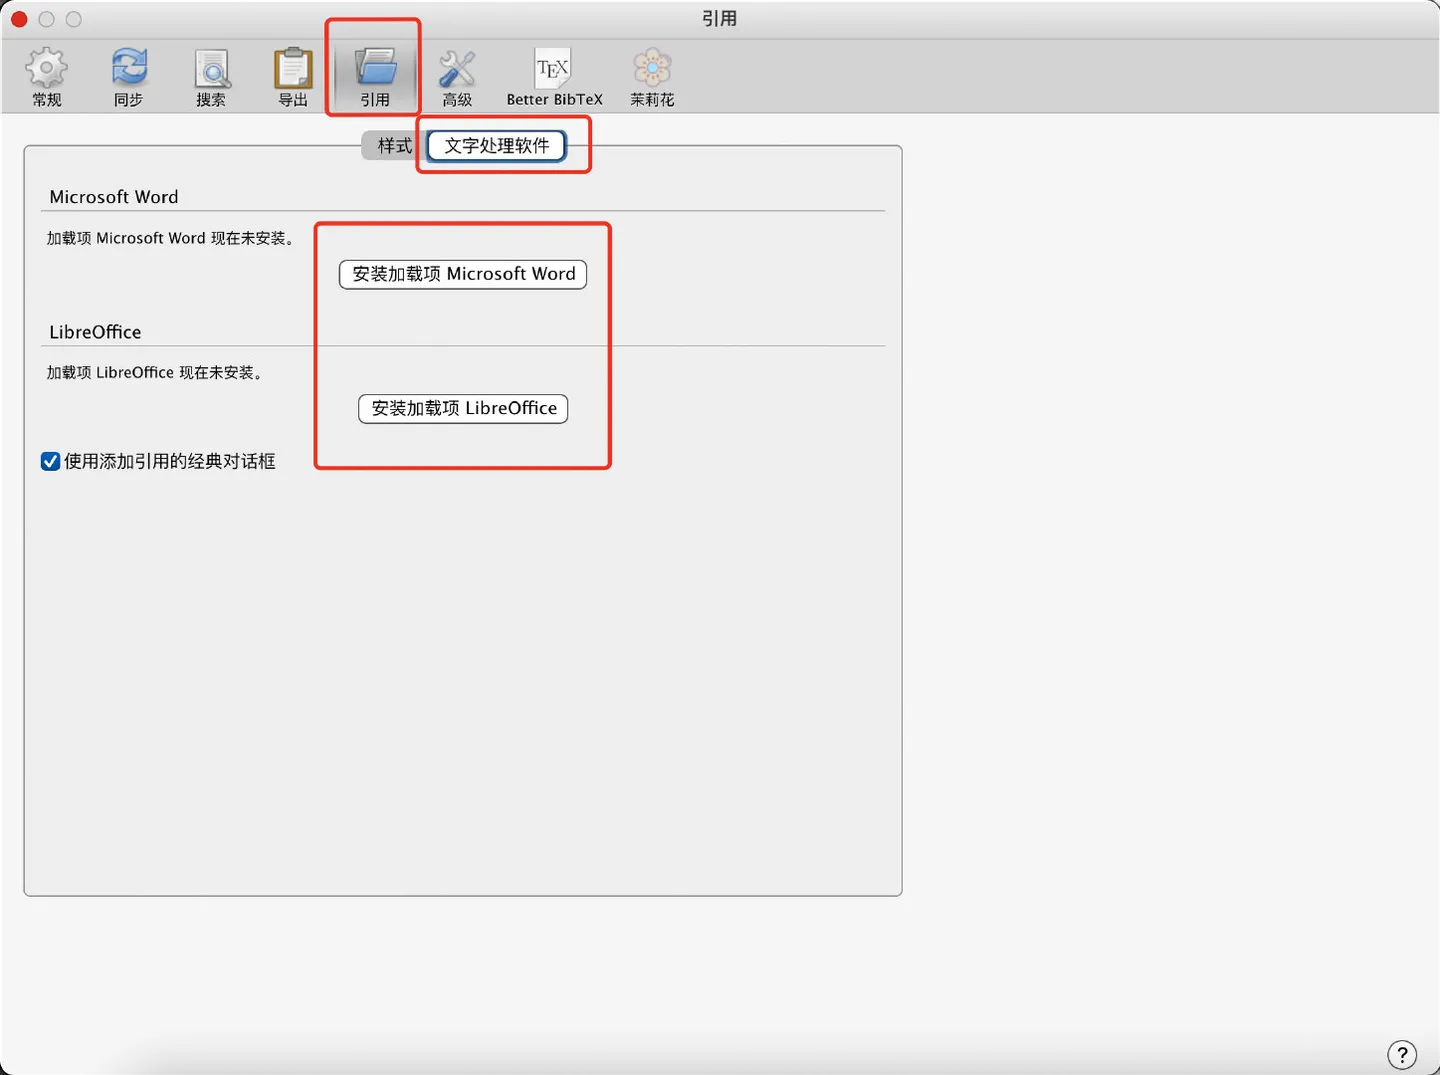Select the 引用 cite preferences pane
This screenshot has width=1440, height=1075.
(375, 77)
